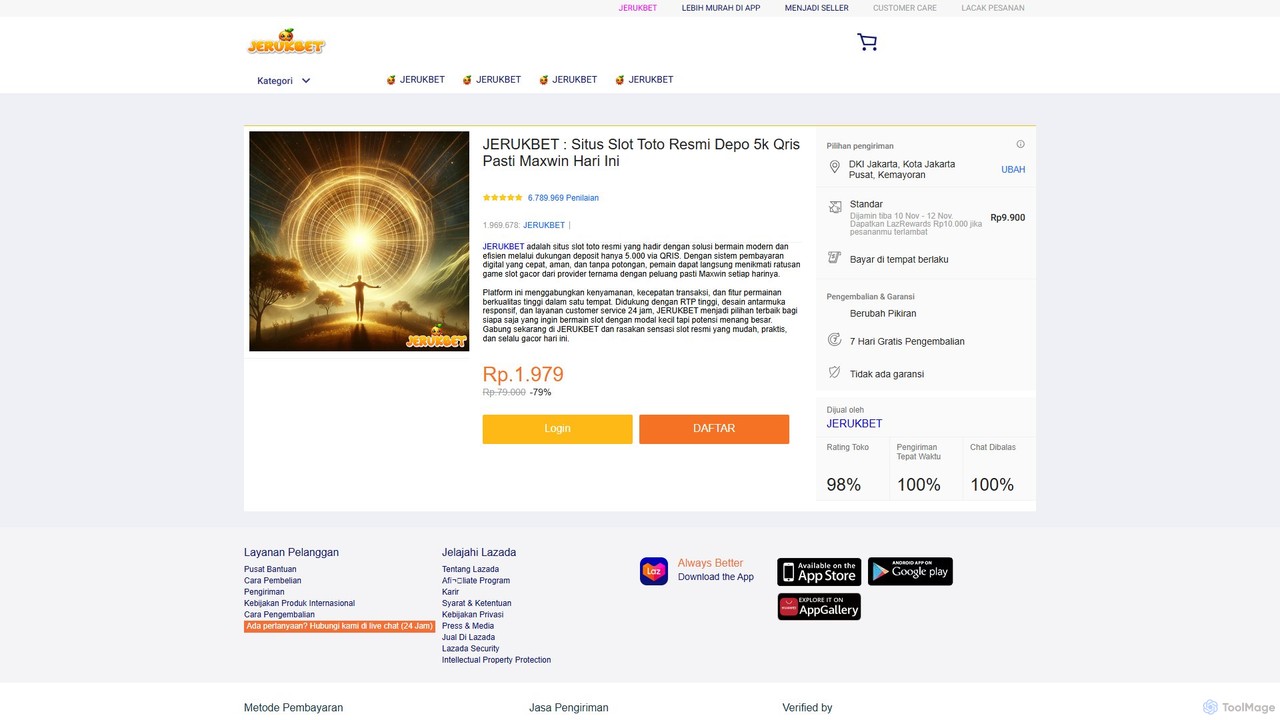Click the Laz app logo icon
The width and height of the screenshot is (1280, 720).
(x=654, y=571)
